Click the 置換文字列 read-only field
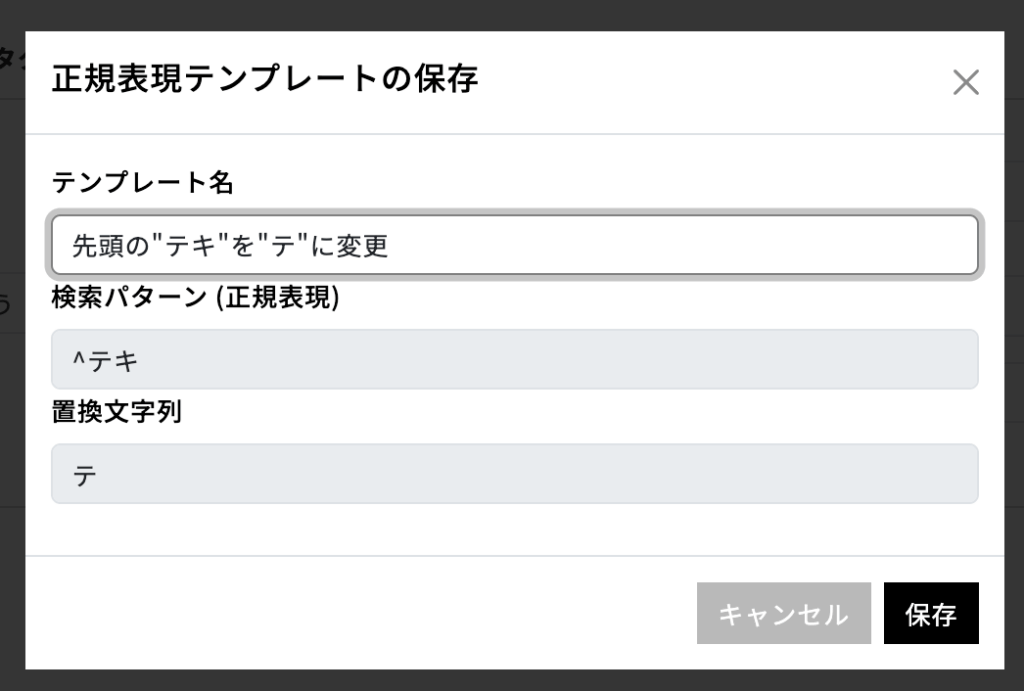The width and height of the screenshot is (1024, 691). click(514, 474)
